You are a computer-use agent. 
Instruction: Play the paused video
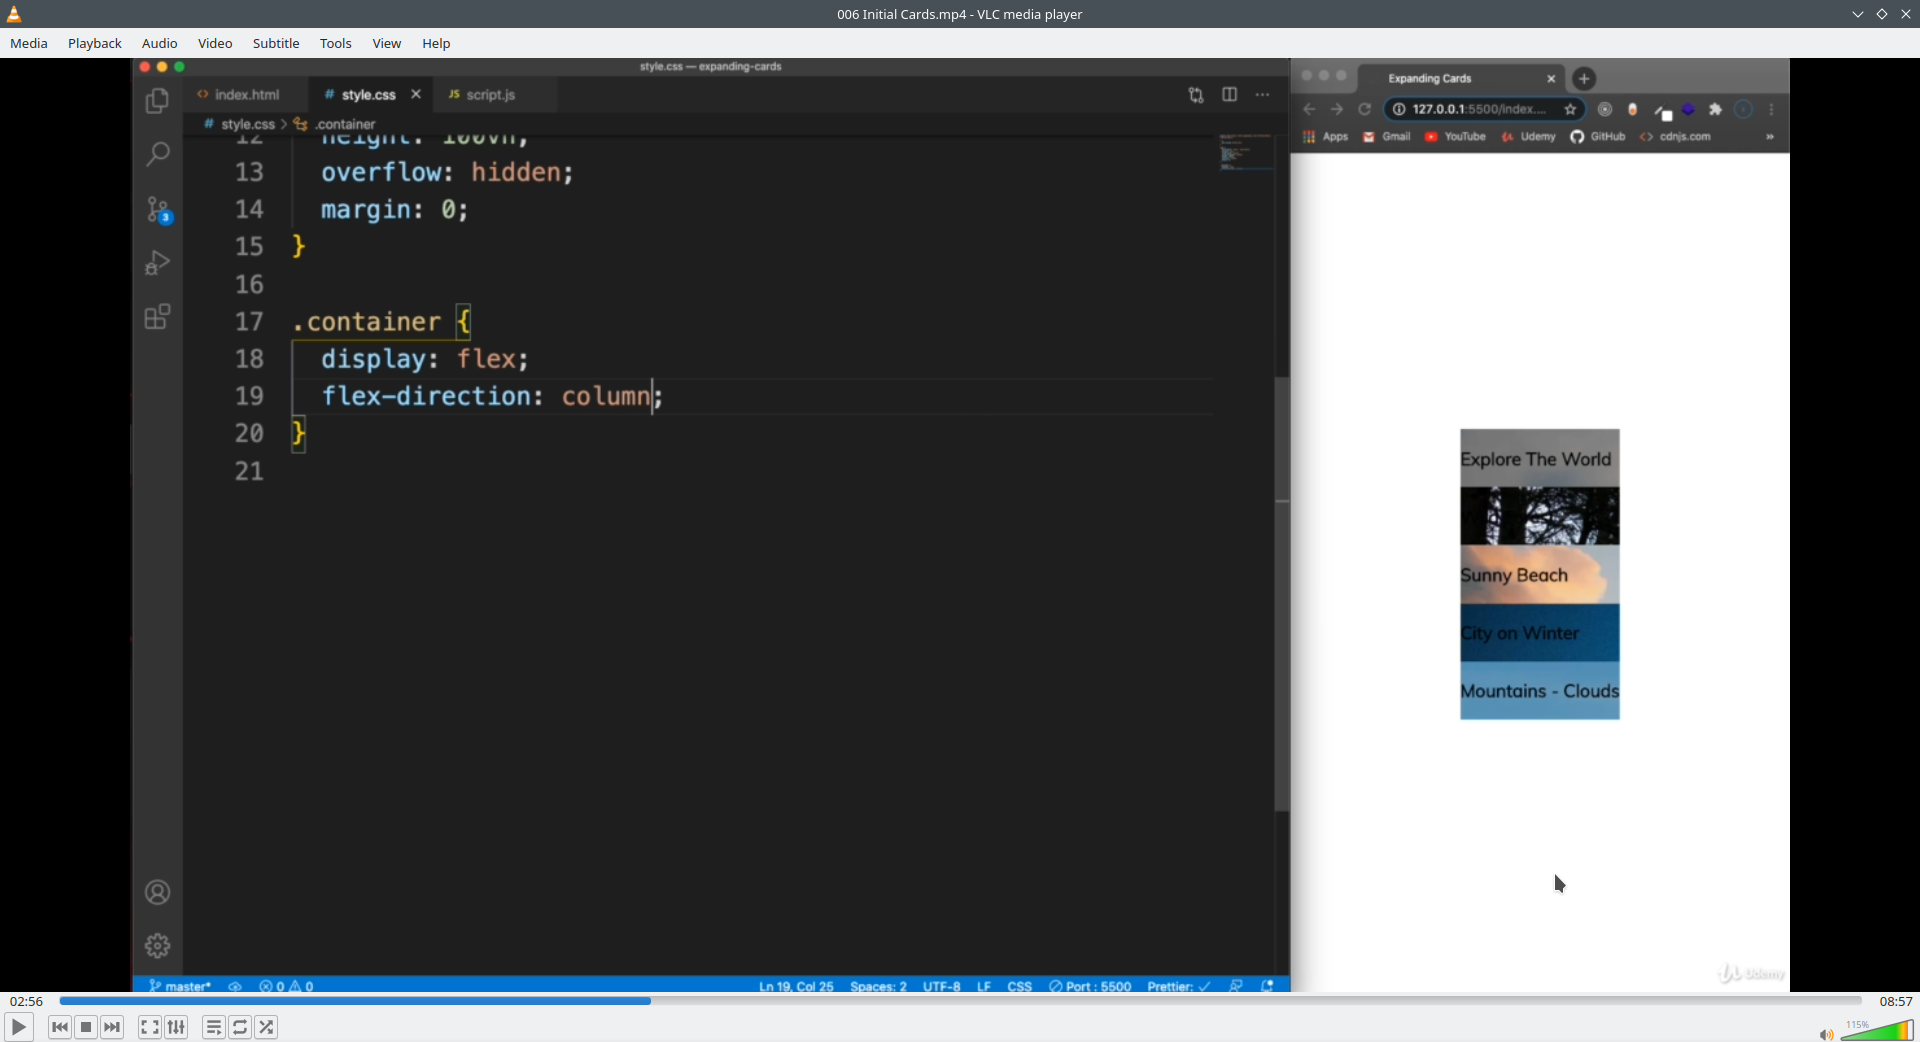[x=19, y=1027]
